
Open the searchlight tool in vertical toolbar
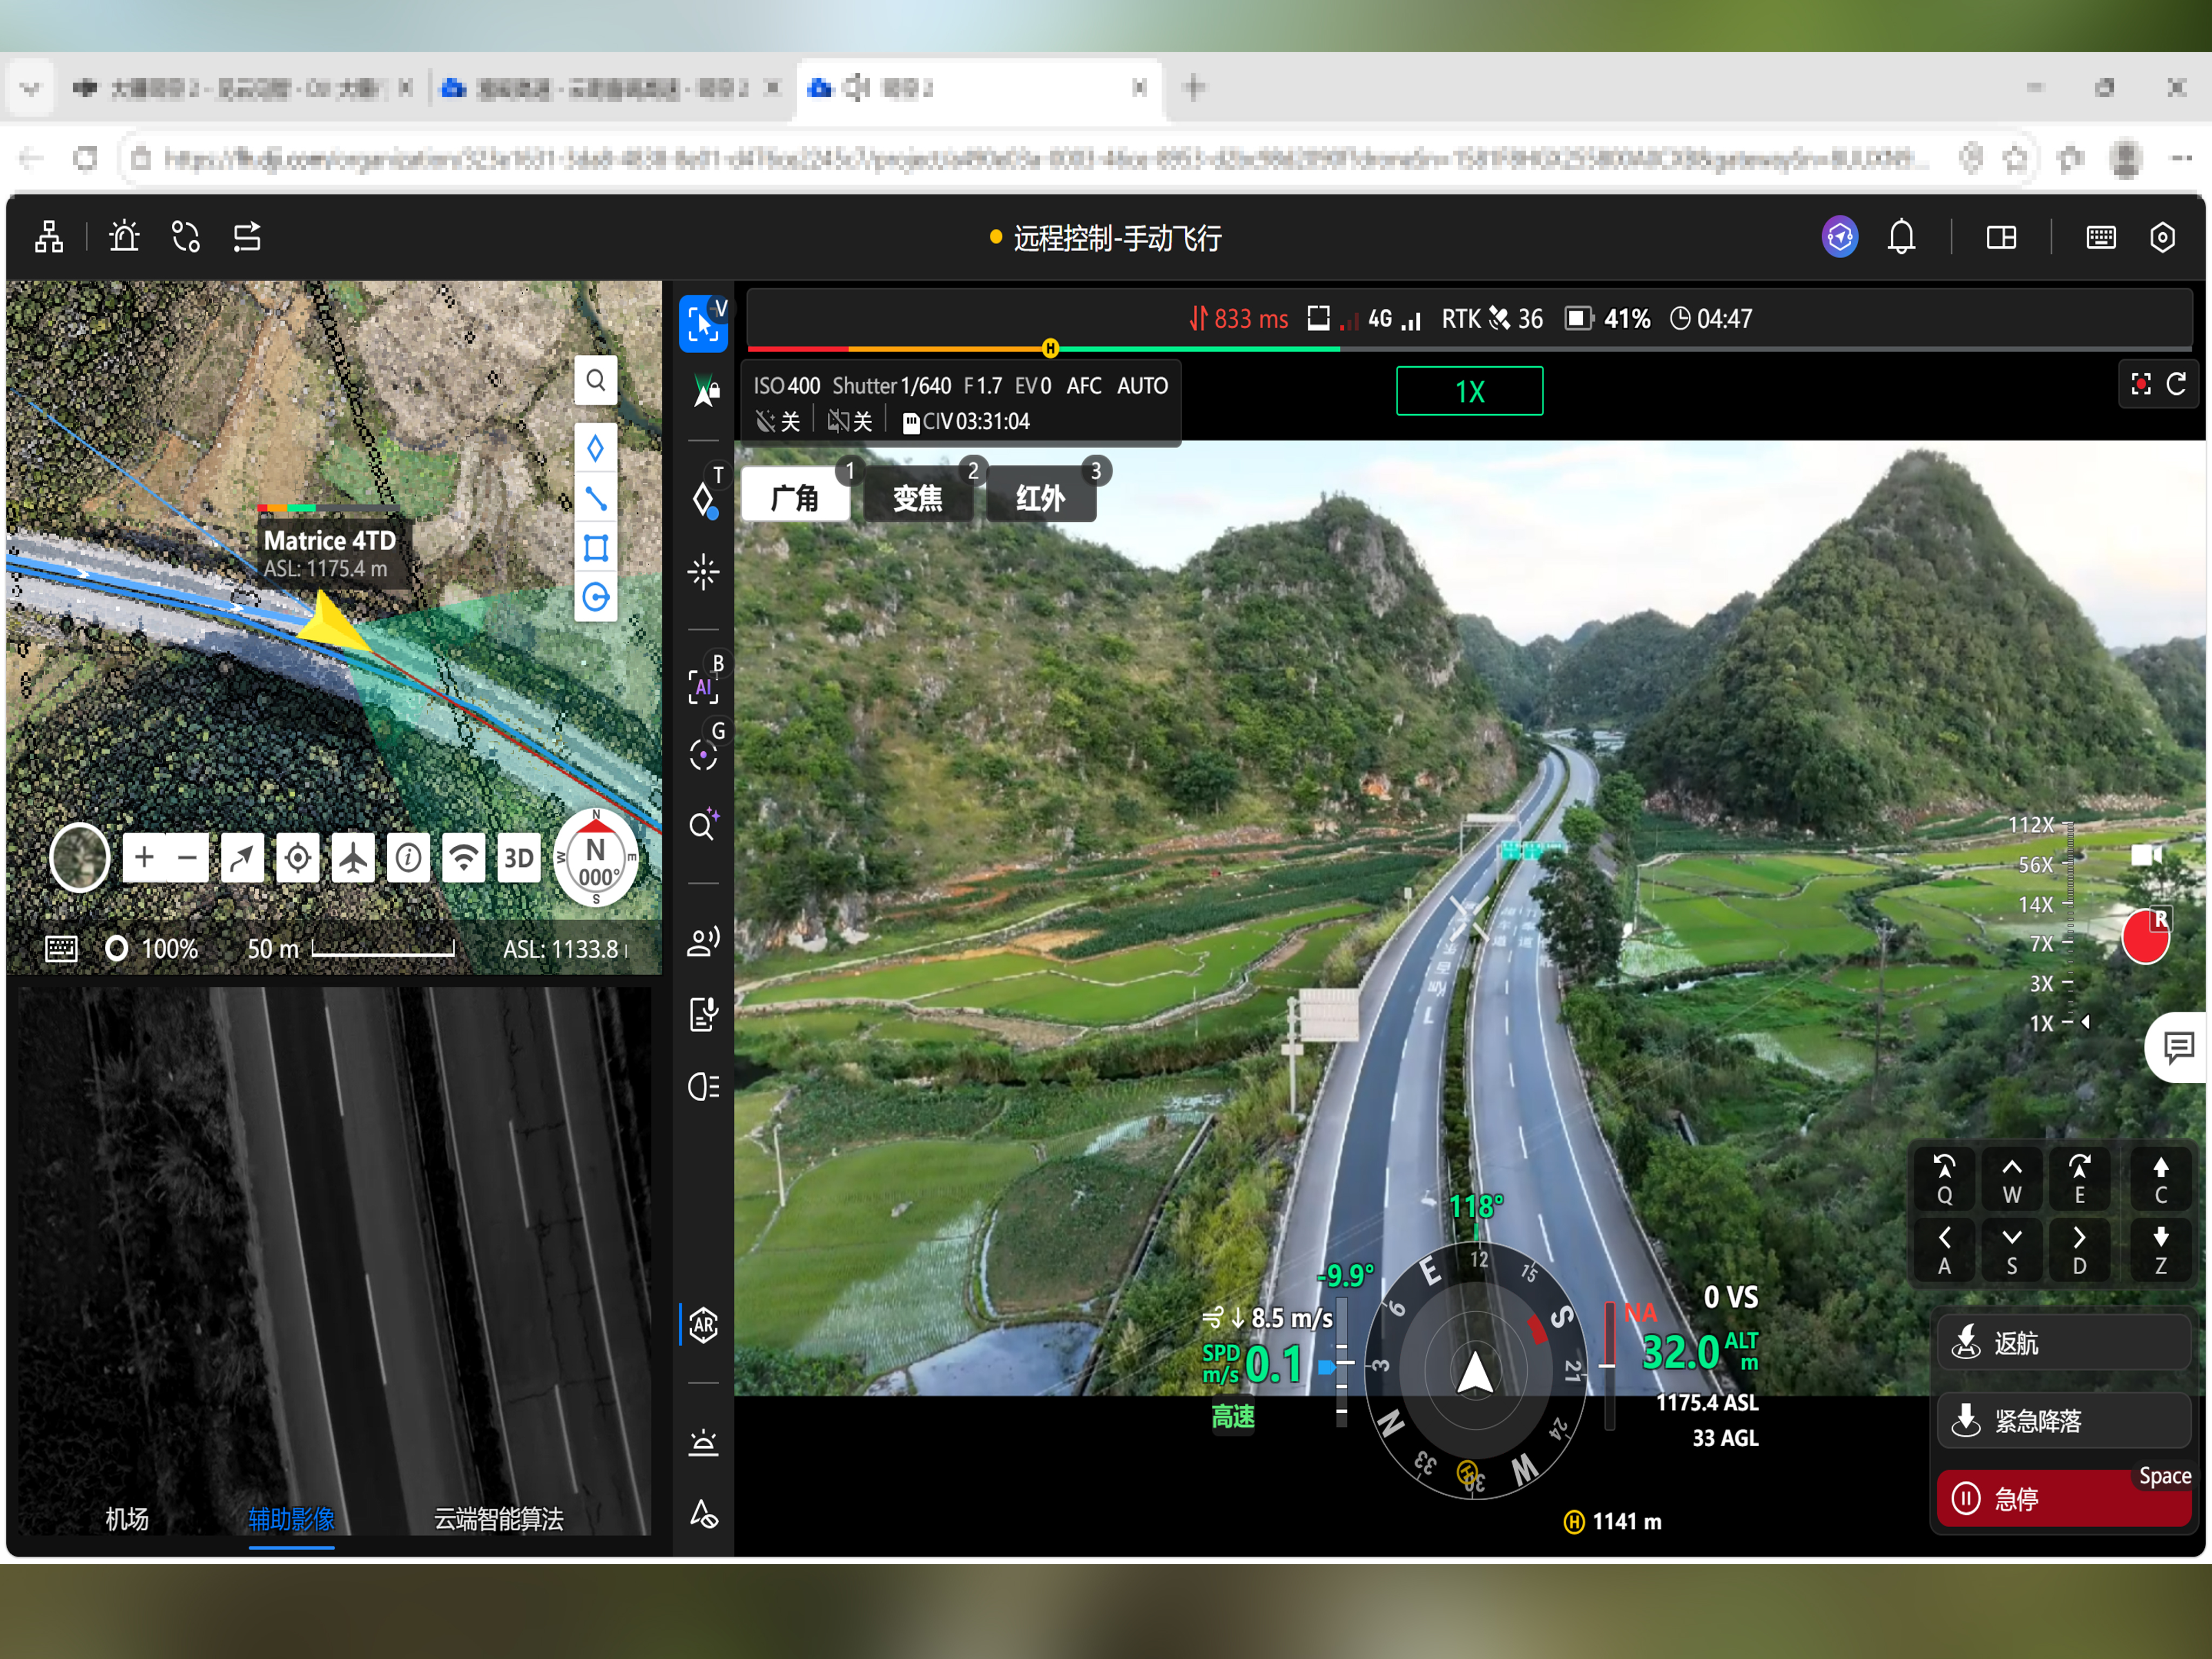pyautogui.click(x=703, y=1086)
